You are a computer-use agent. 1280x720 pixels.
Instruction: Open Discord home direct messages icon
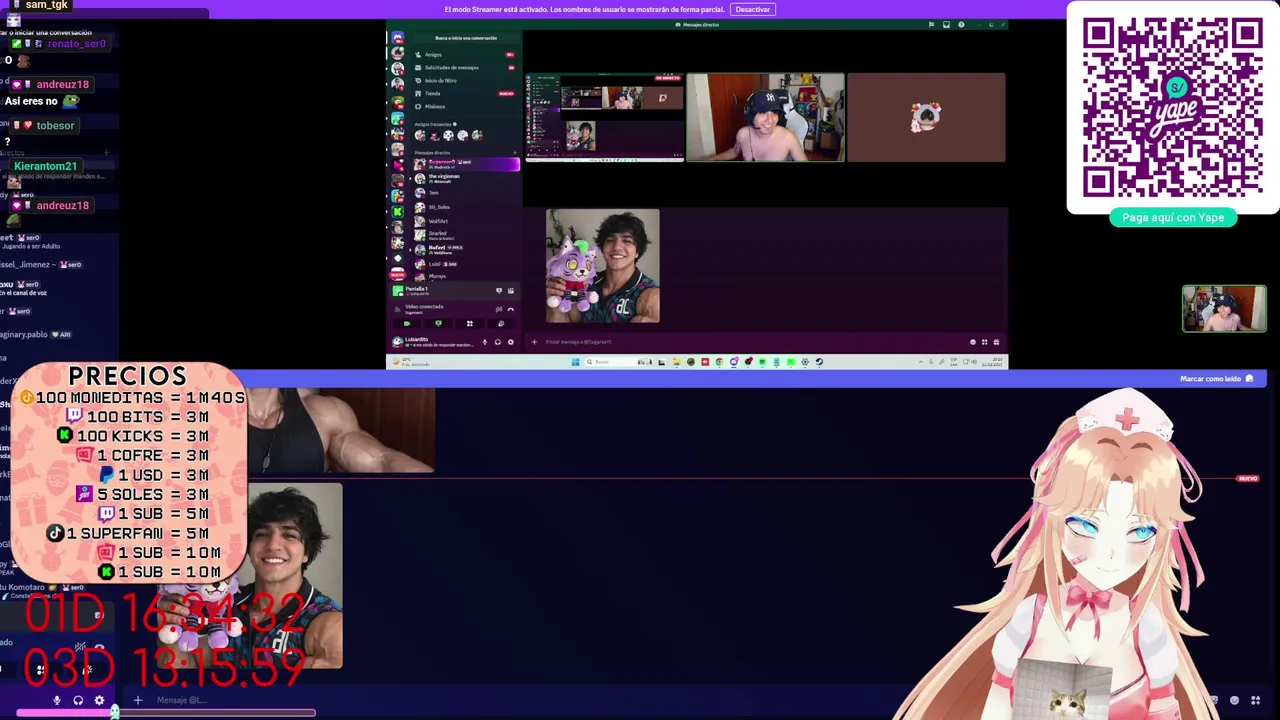[397, 37]
